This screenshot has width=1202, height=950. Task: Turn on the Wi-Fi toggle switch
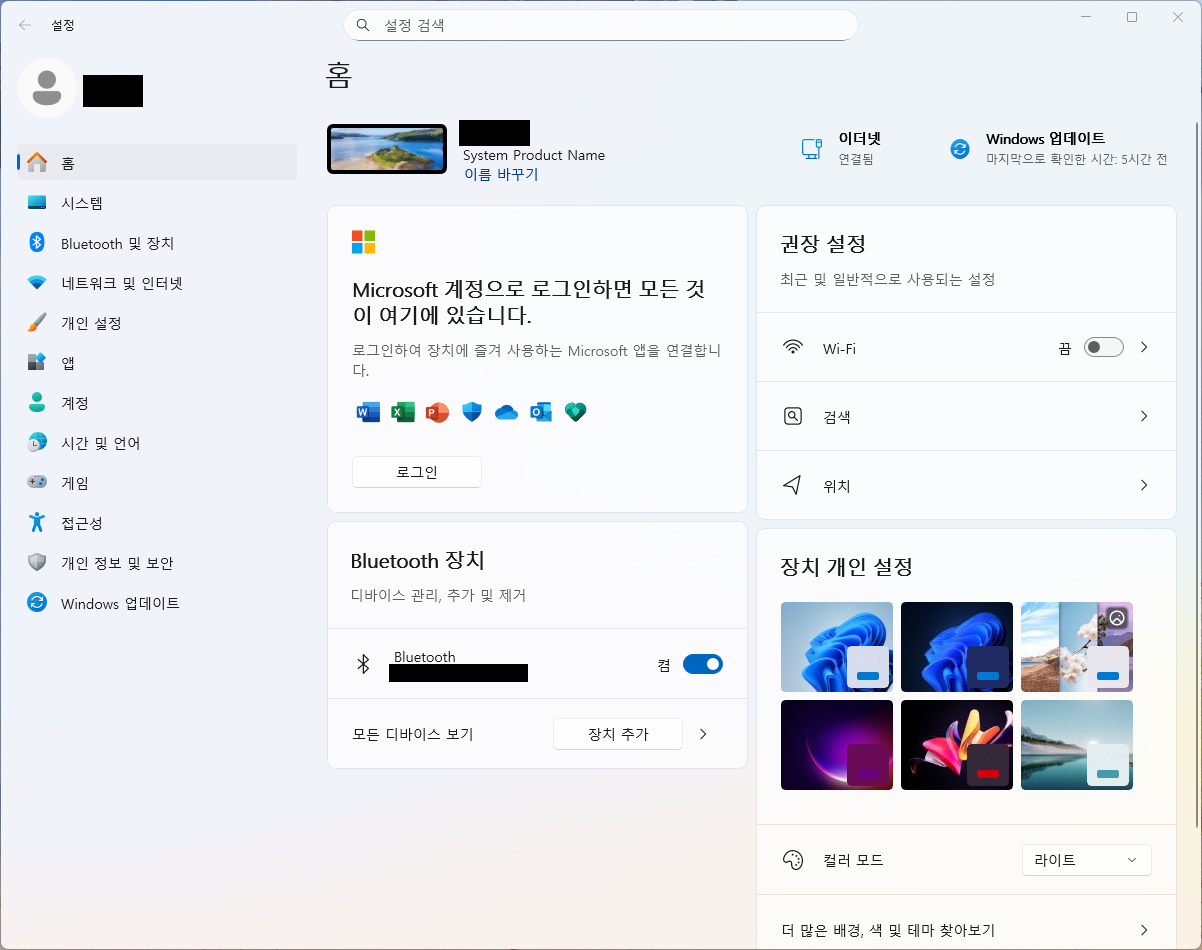click(1104, 347)
